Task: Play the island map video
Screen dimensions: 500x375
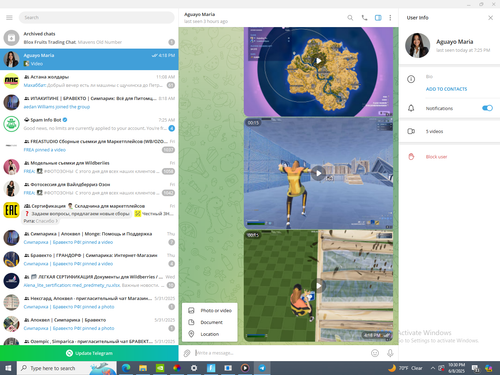Action: pyautogui.click(x=318, y=61)
